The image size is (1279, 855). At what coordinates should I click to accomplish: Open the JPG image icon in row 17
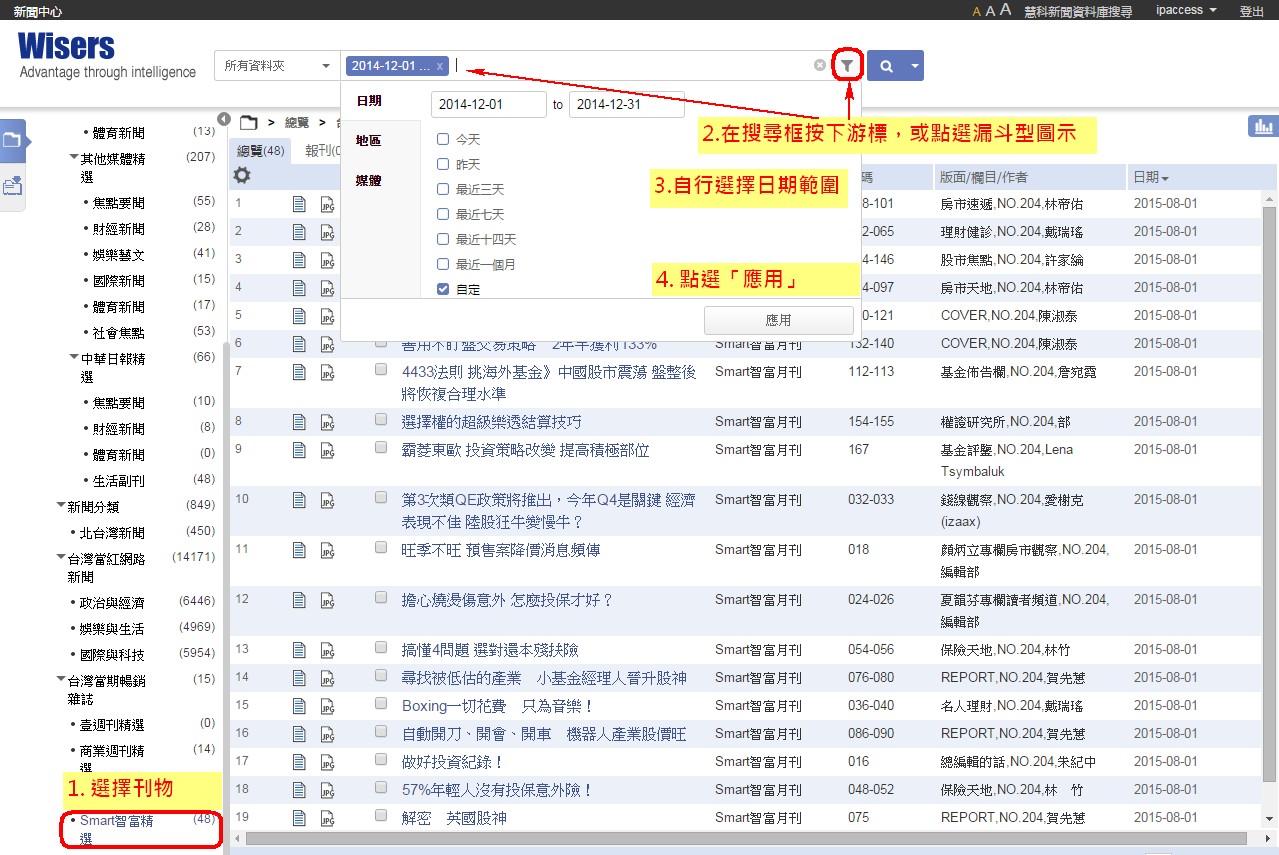tap(327, 762)
